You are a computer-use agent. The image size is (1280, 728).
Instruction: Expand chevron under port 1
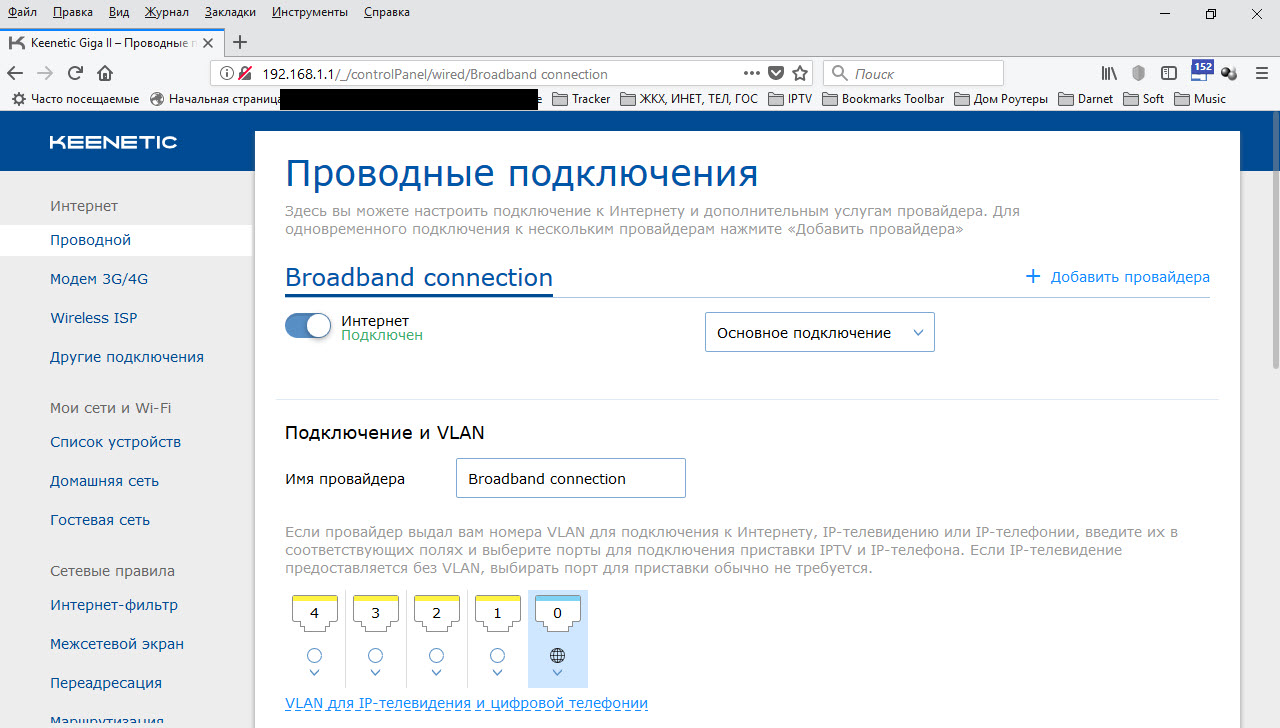[497, 673]
